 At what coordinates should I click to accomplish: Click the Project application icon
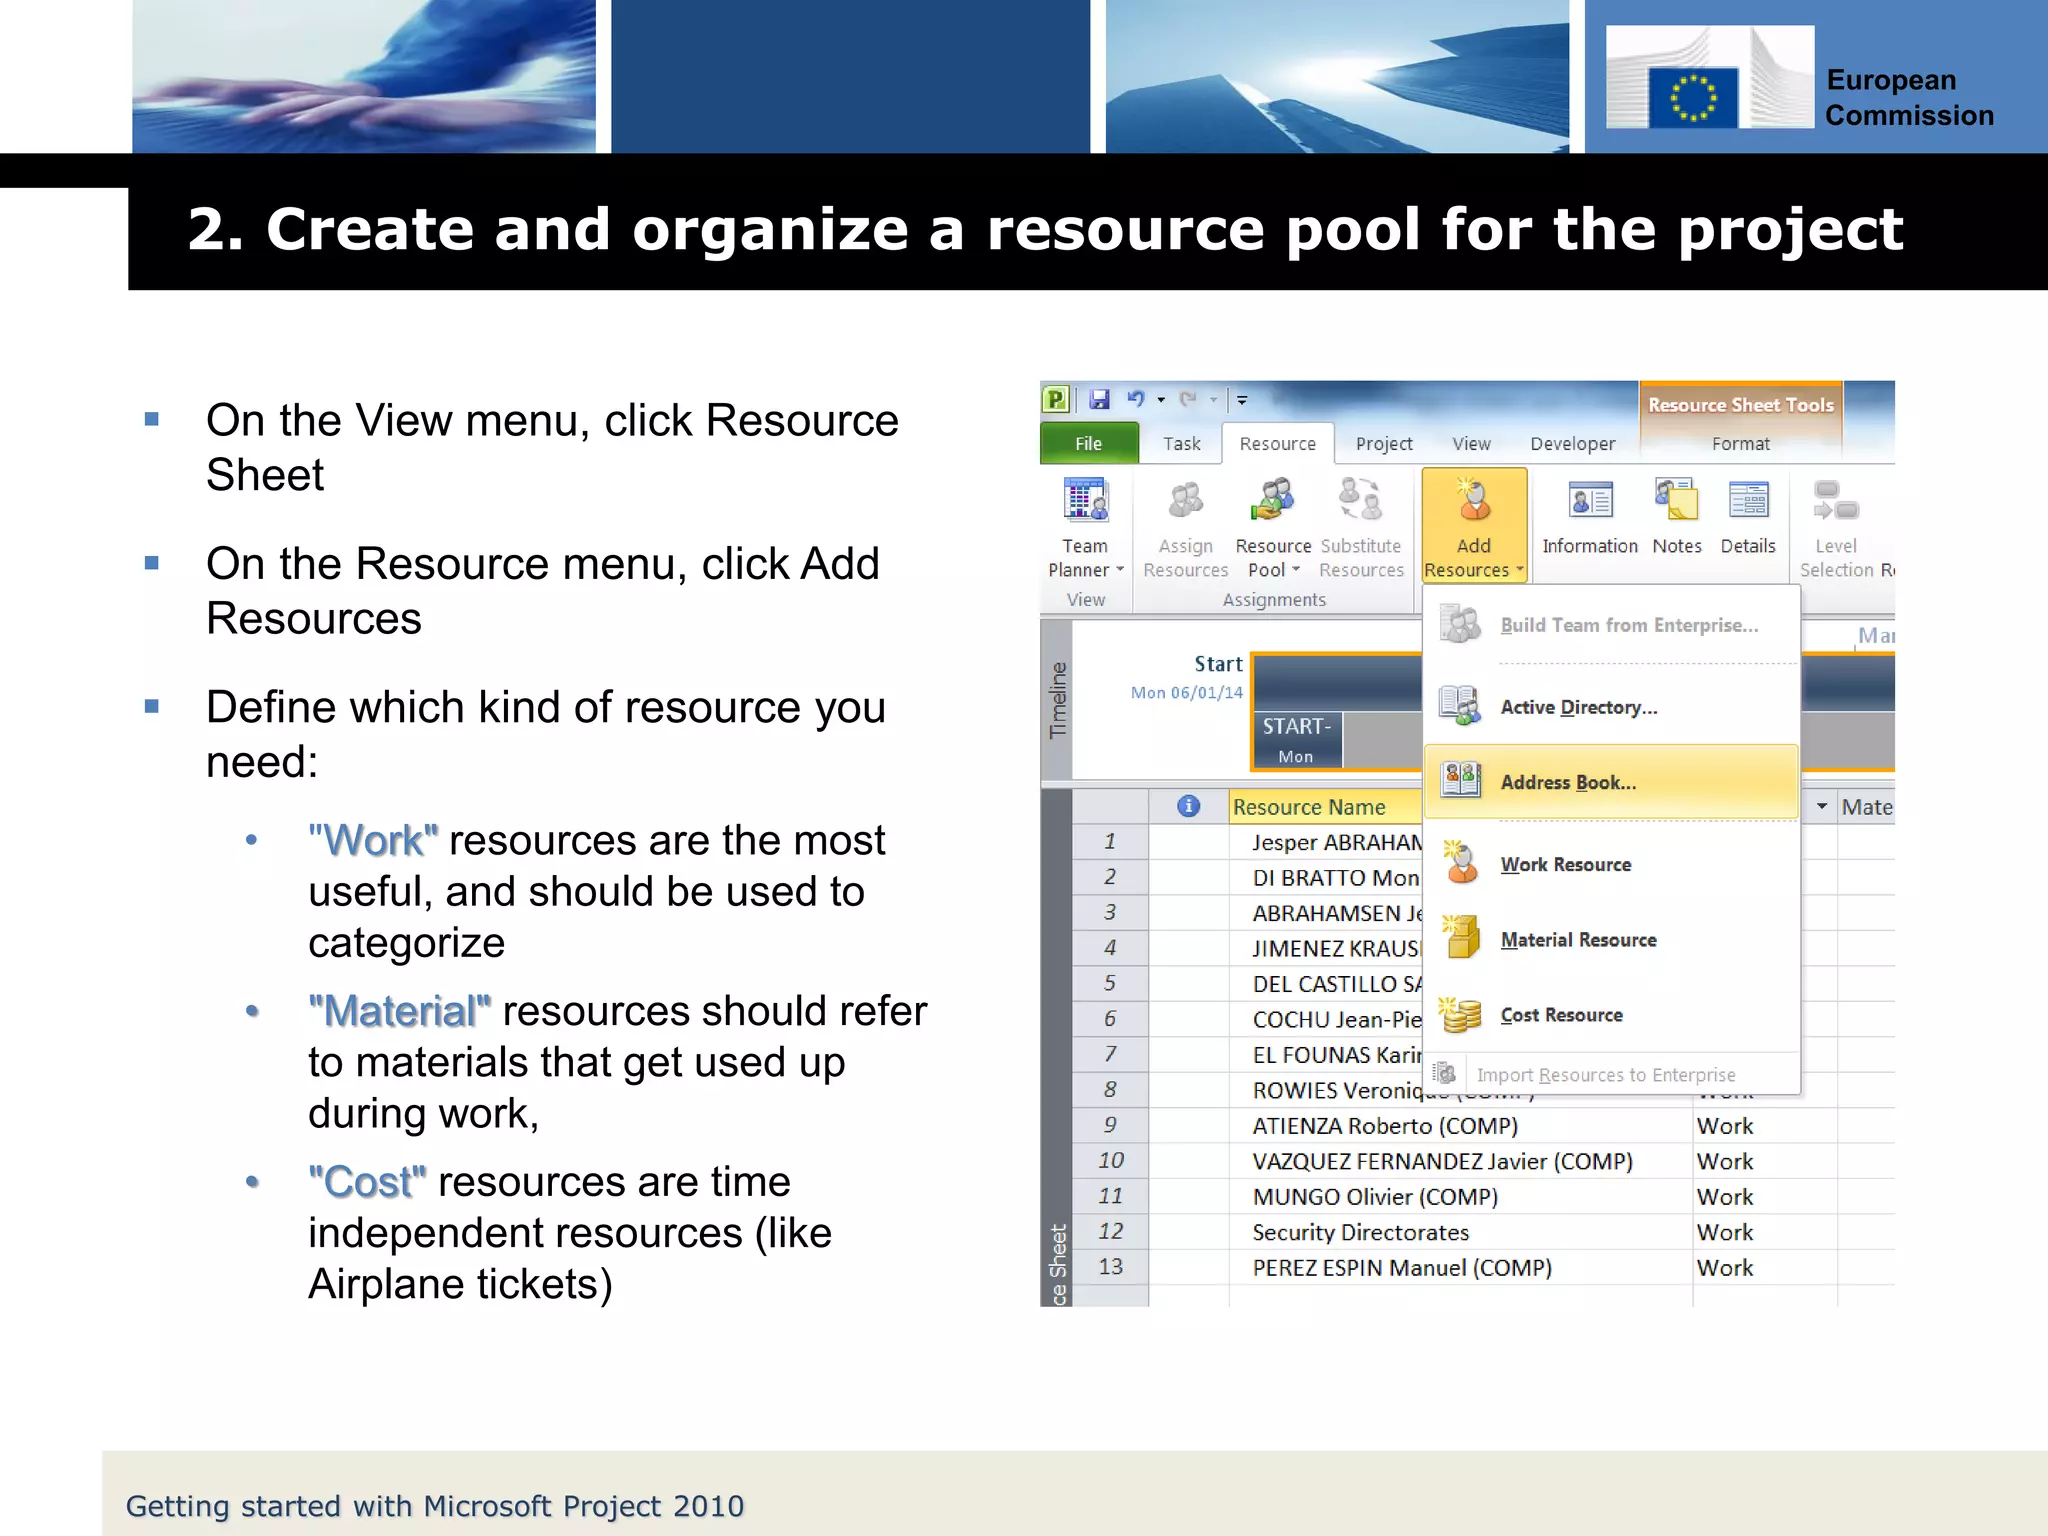(1057, 399)
